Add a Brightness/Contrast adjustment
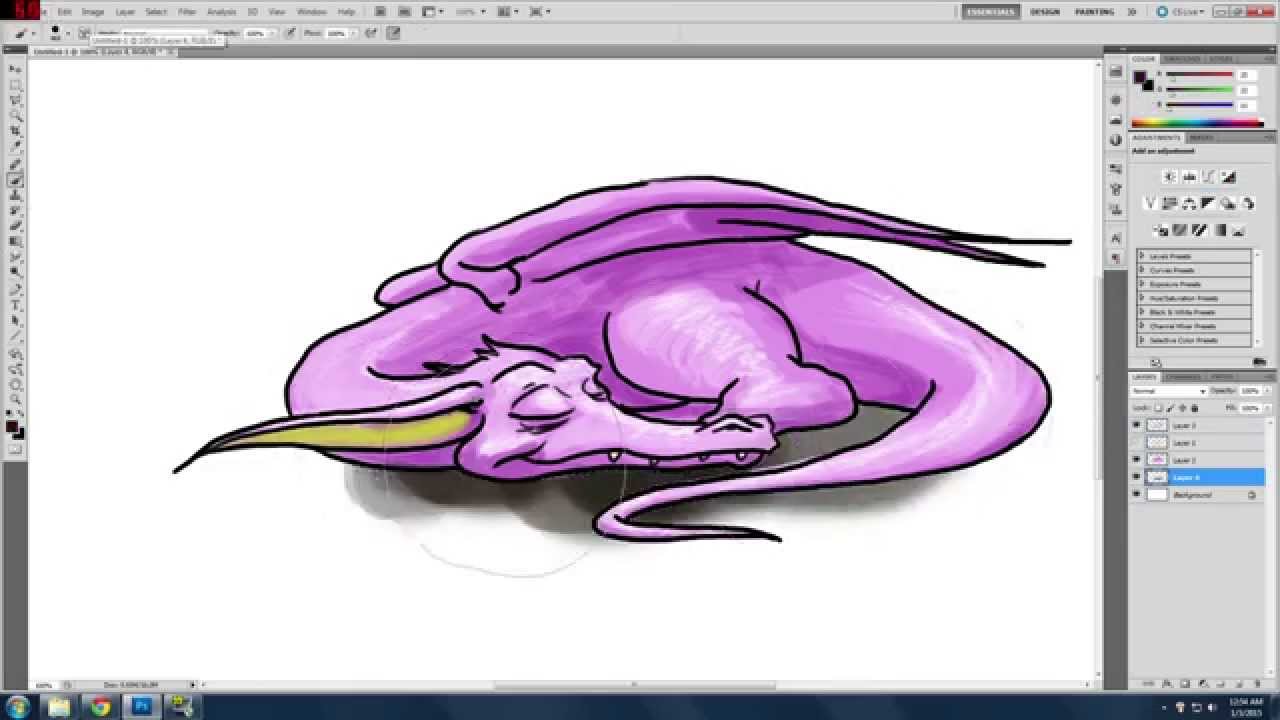 point(1169,177)
